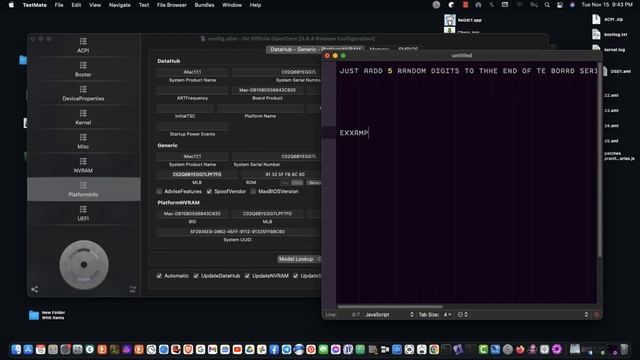The image size is (640, 360).
Task: Open Finder from the dock
Action: [x=16, y=349]
